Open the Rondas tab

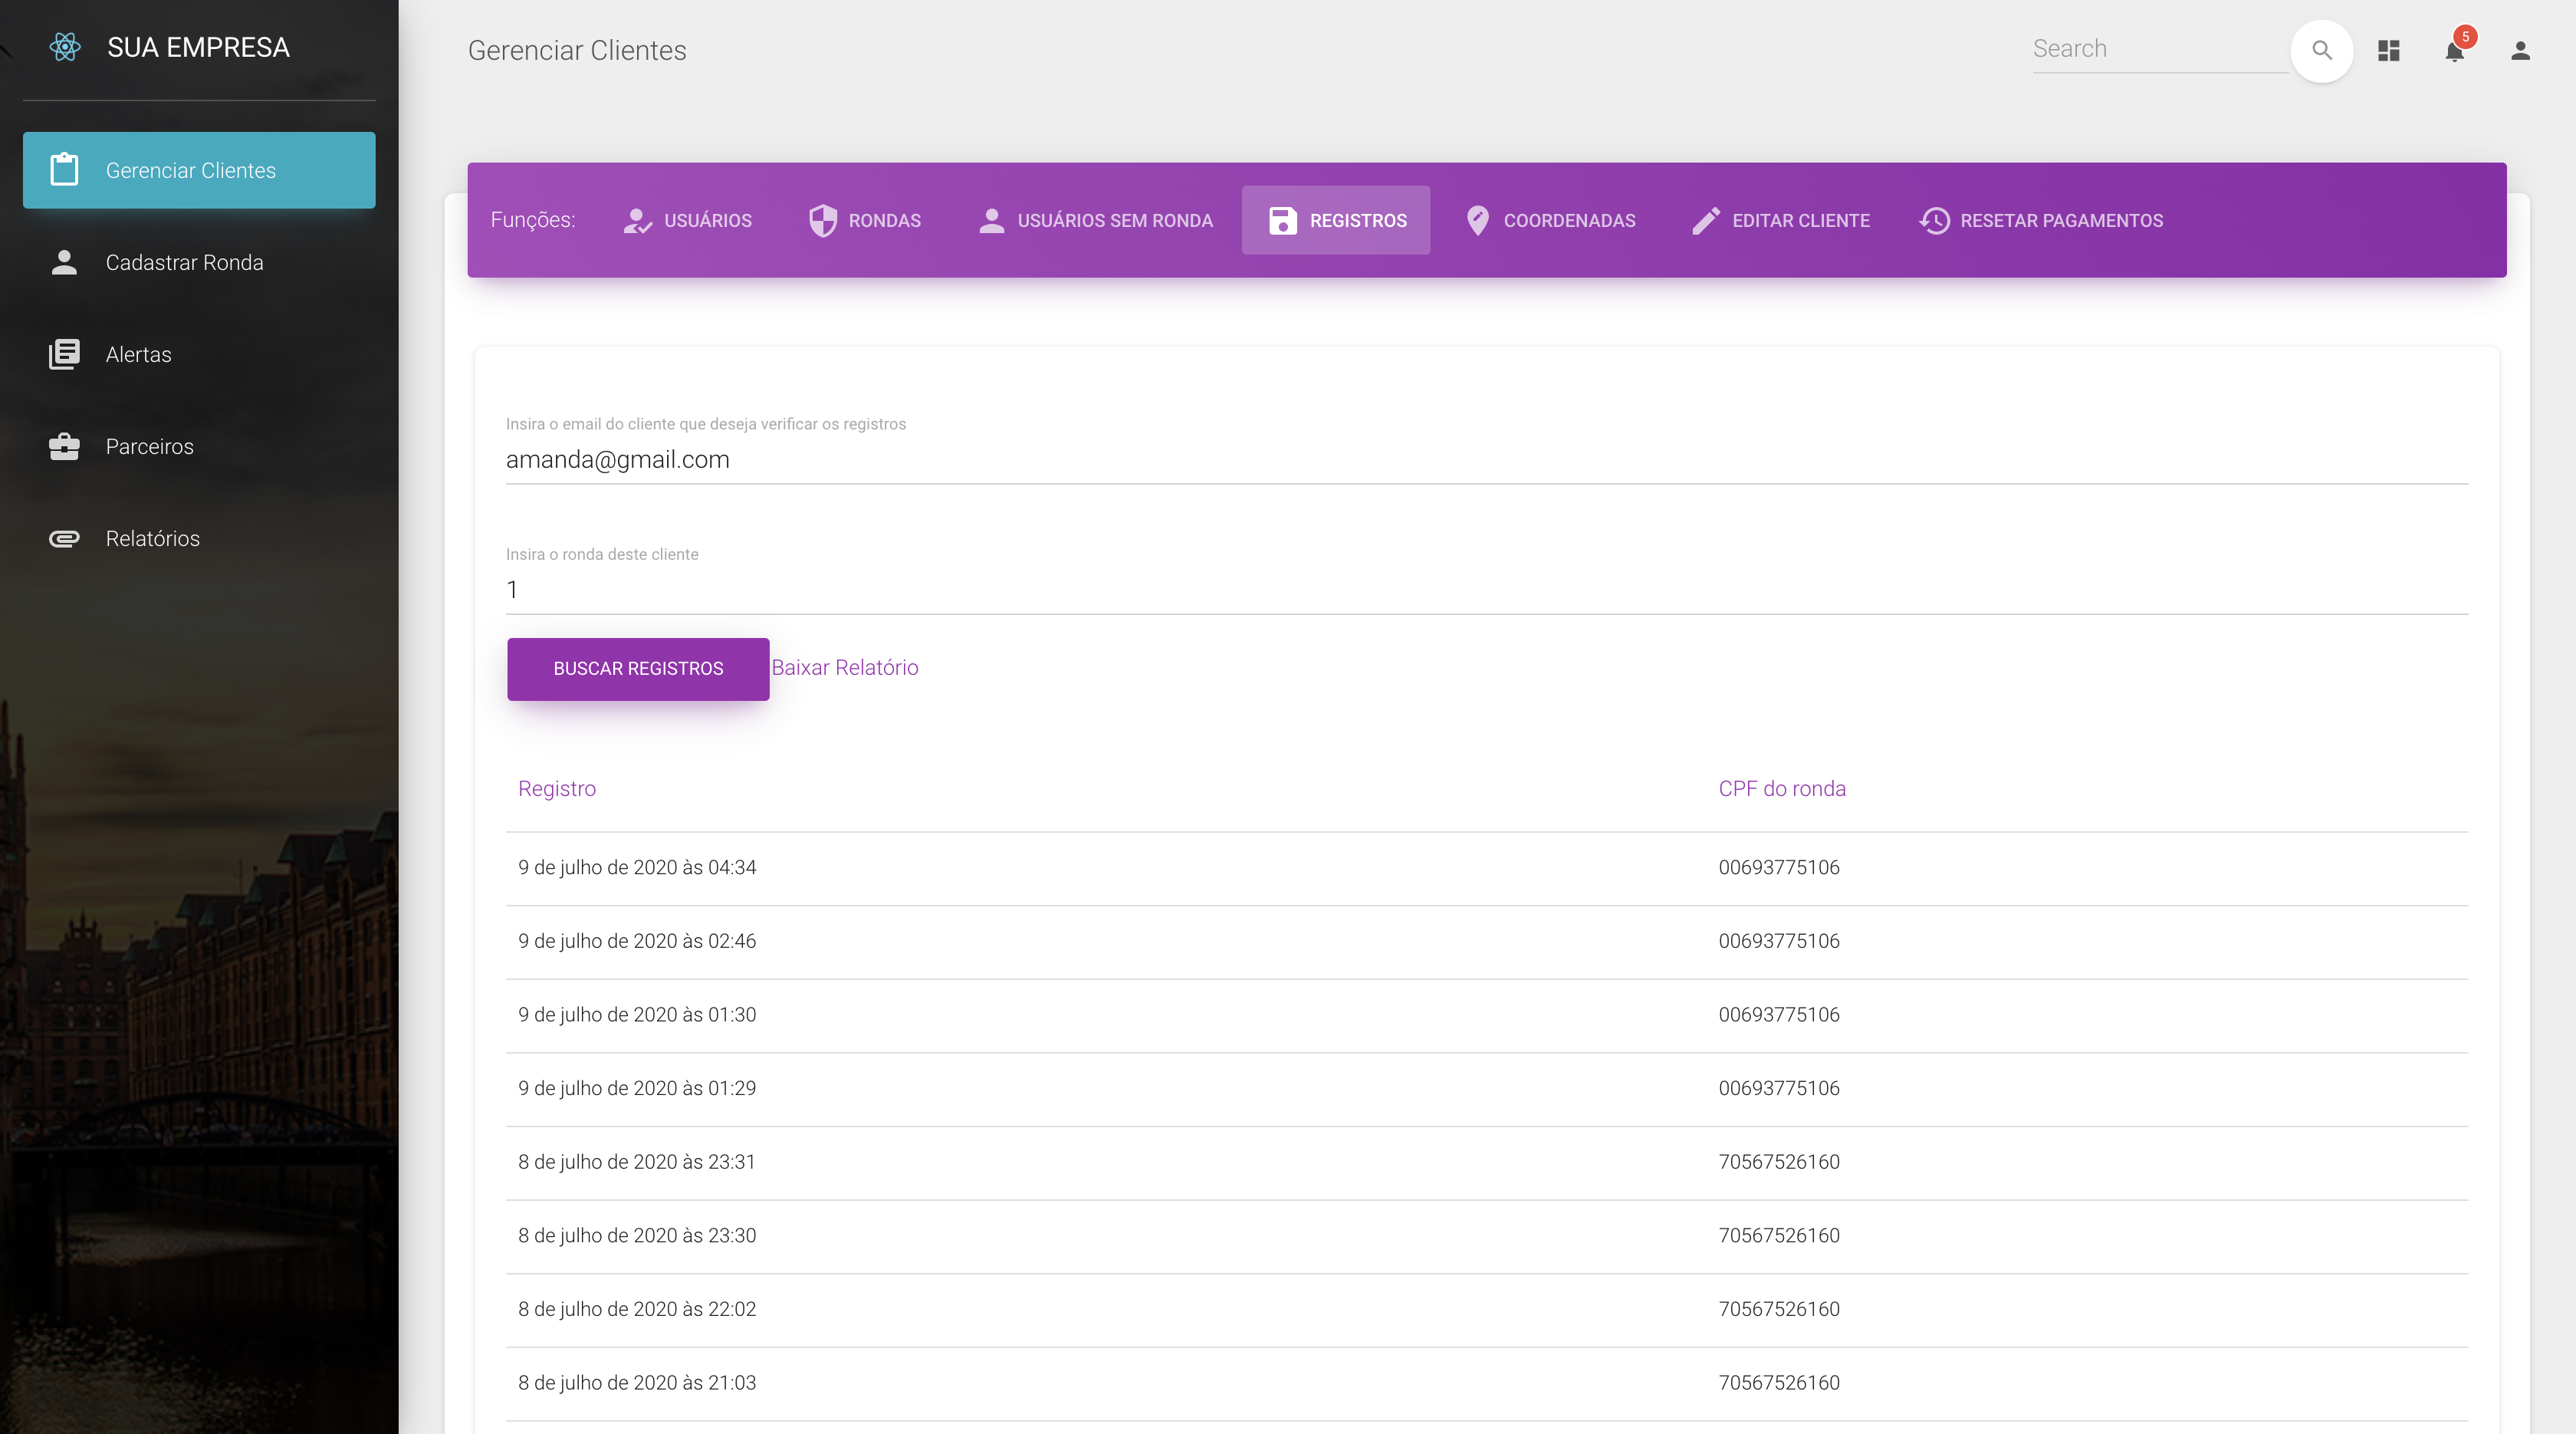865,220
